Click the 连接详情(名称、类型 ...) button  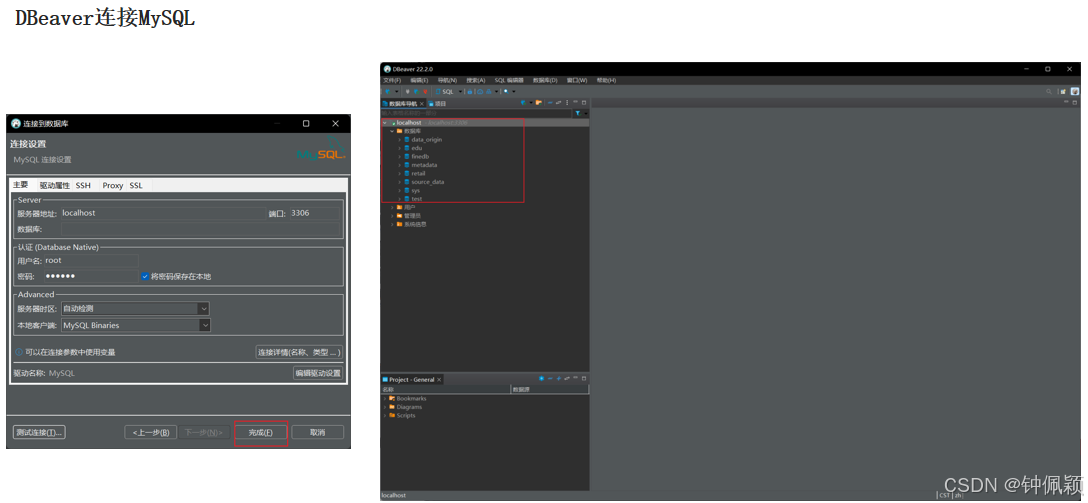299,352
